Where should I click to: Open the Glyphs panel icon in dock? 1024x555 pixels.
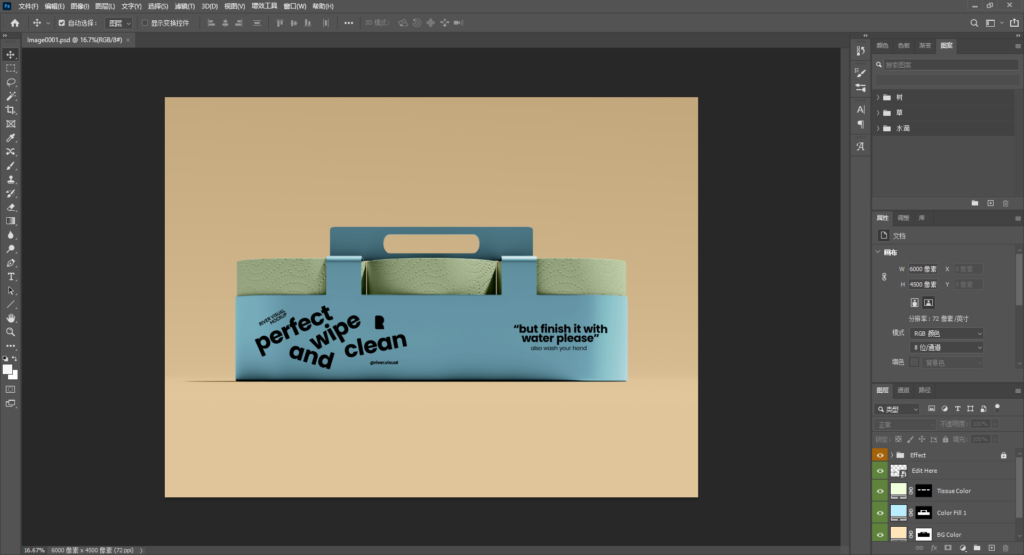[x=861, y=146]
